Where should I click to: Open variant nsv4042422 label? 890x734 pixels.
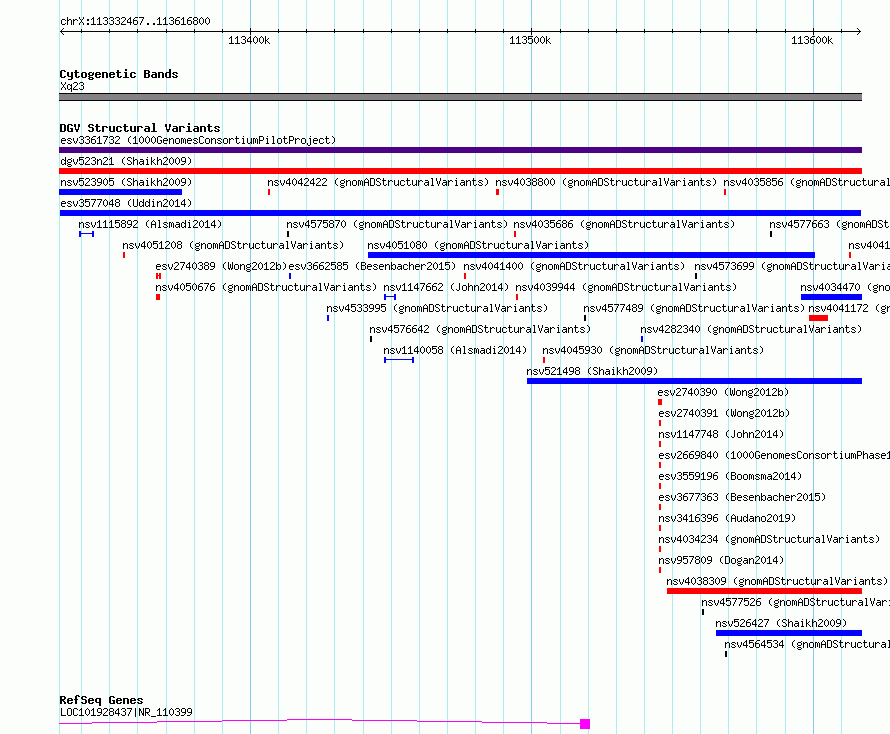[x=378, y=182]
